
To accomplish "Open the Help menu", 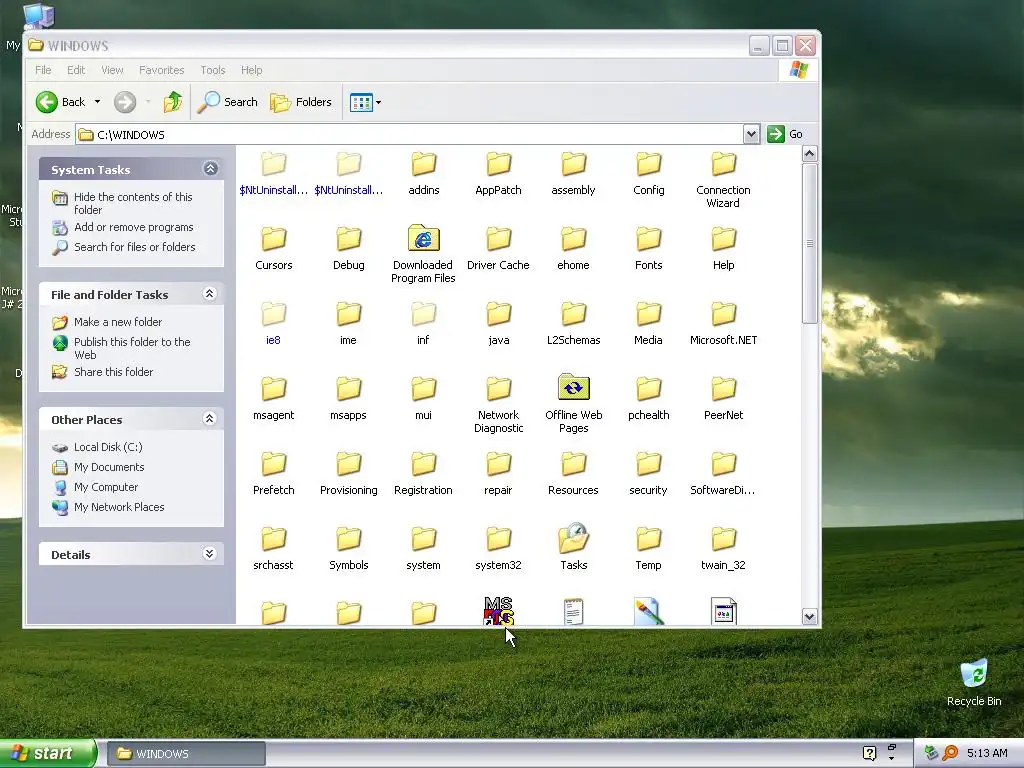I will (251, 70).
